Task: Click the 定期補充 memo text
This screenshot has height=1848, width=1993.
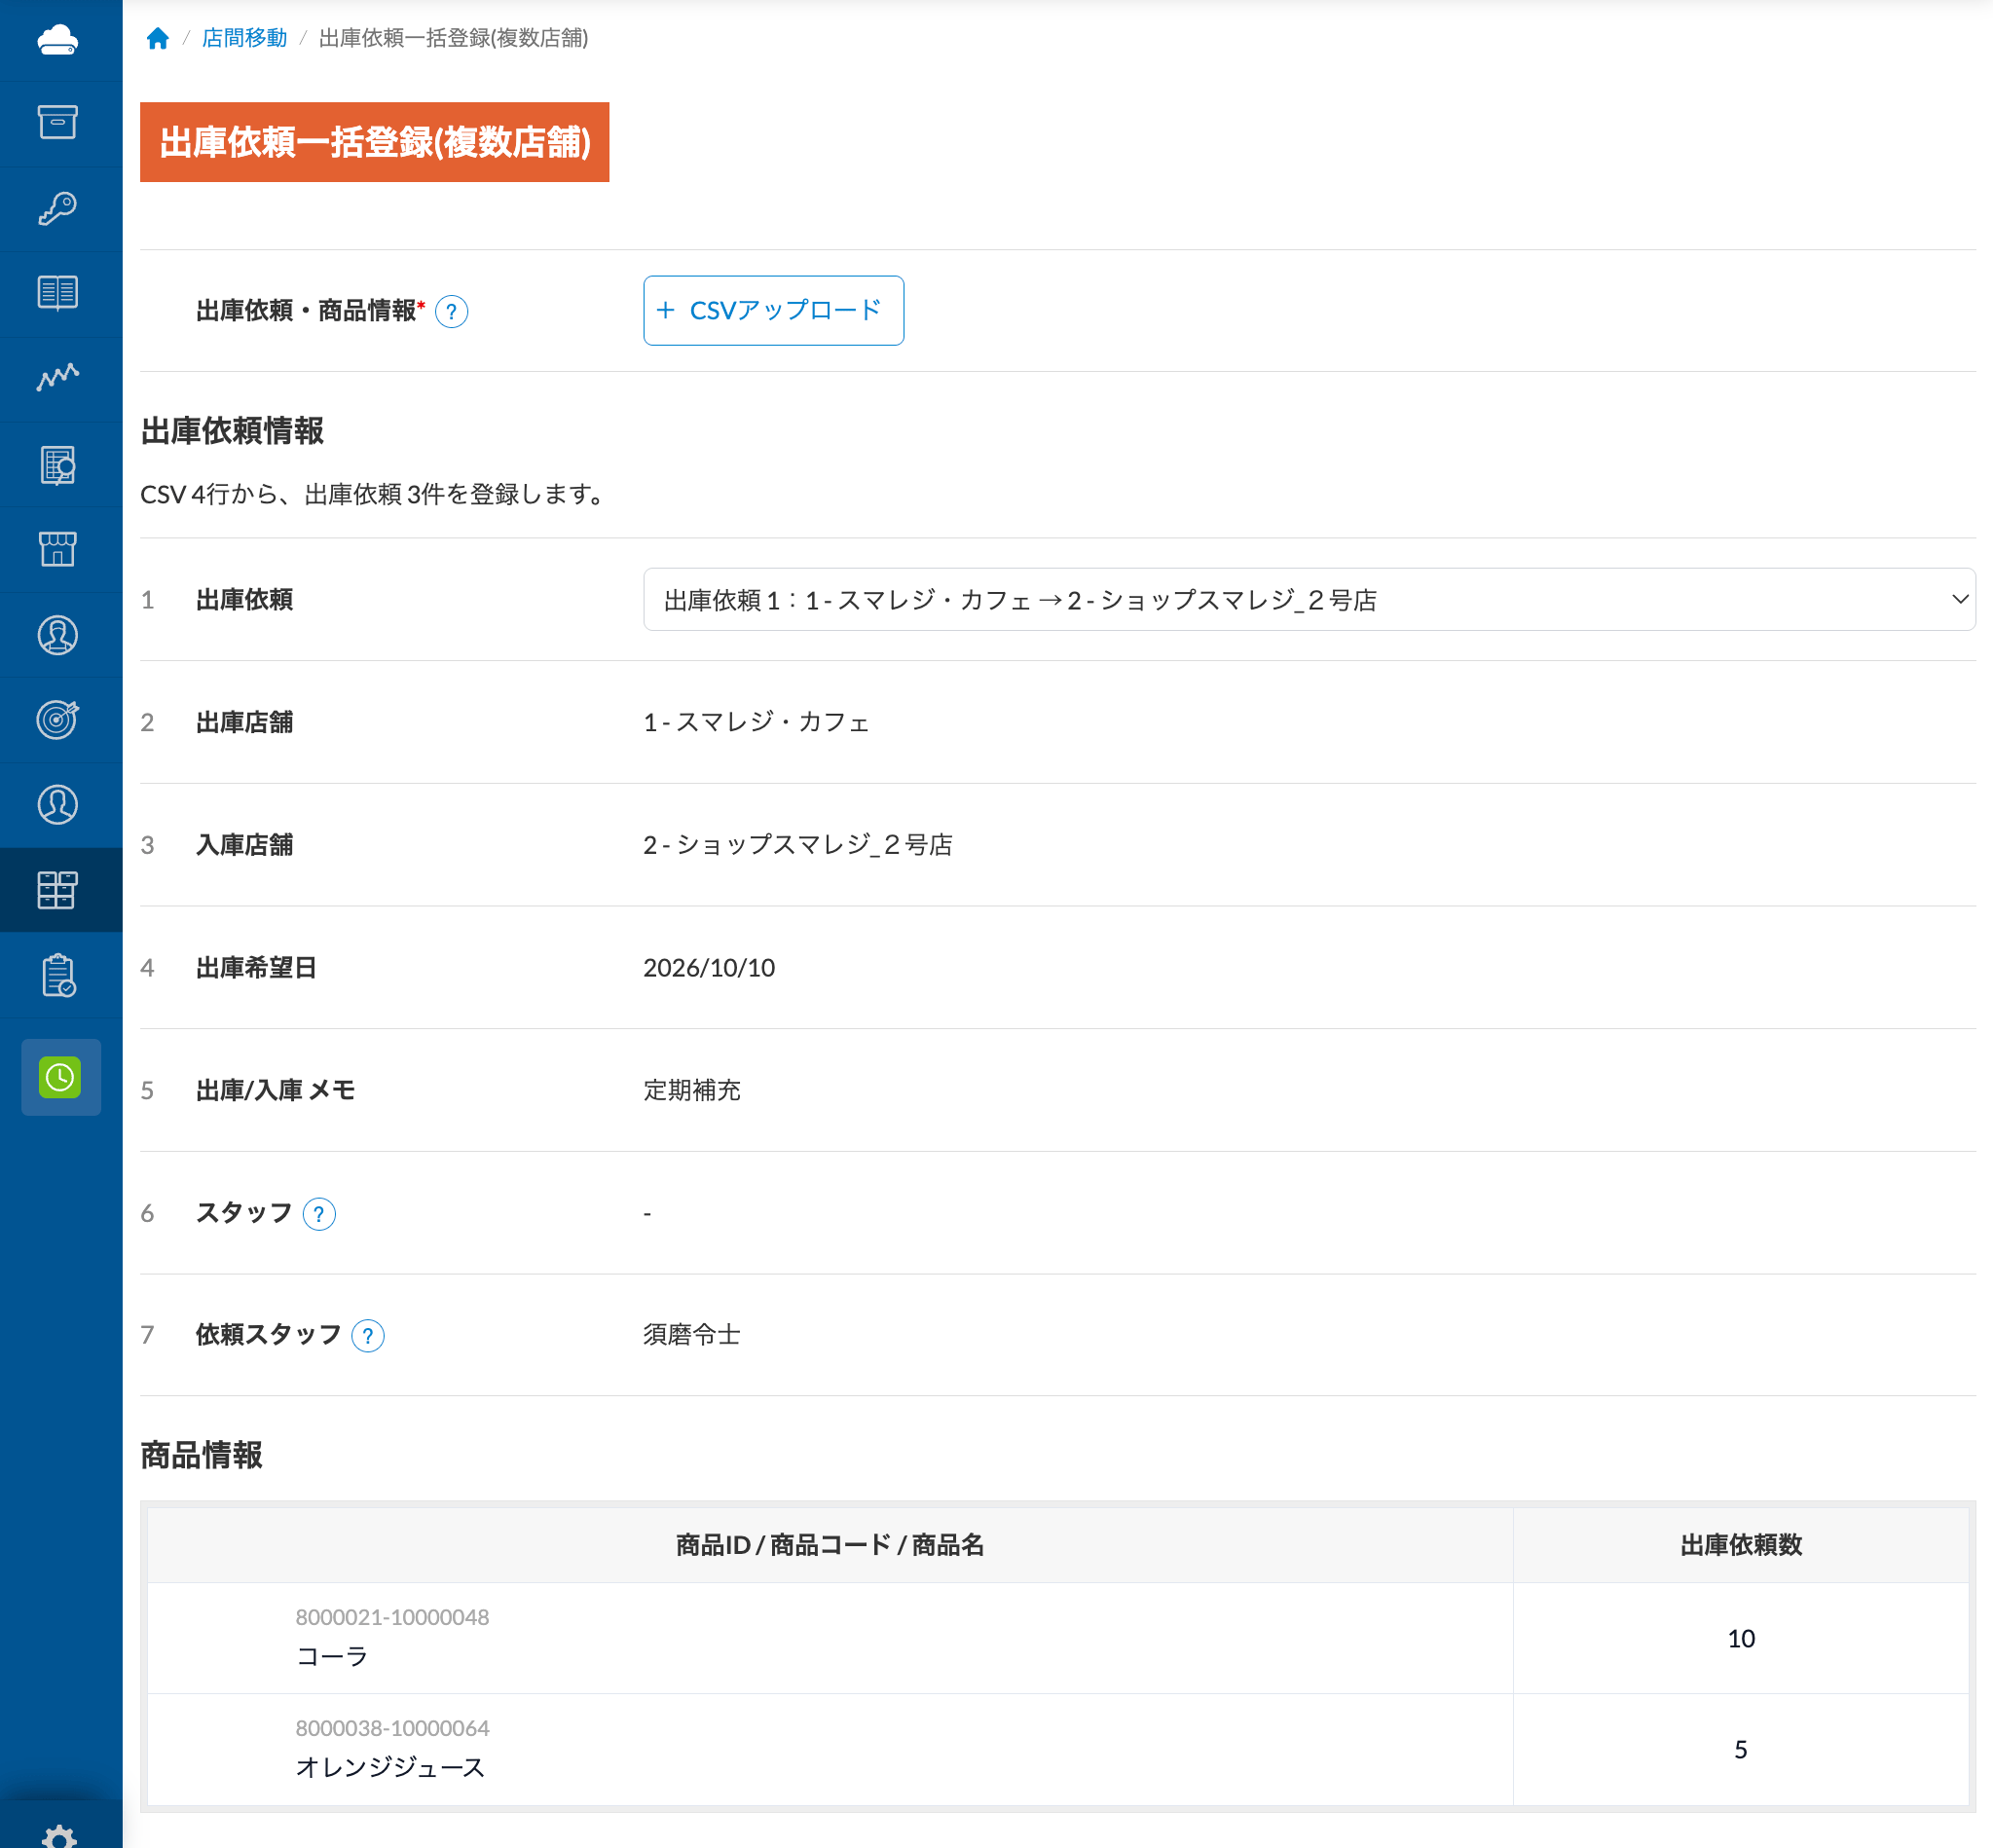Action: 692,1090
